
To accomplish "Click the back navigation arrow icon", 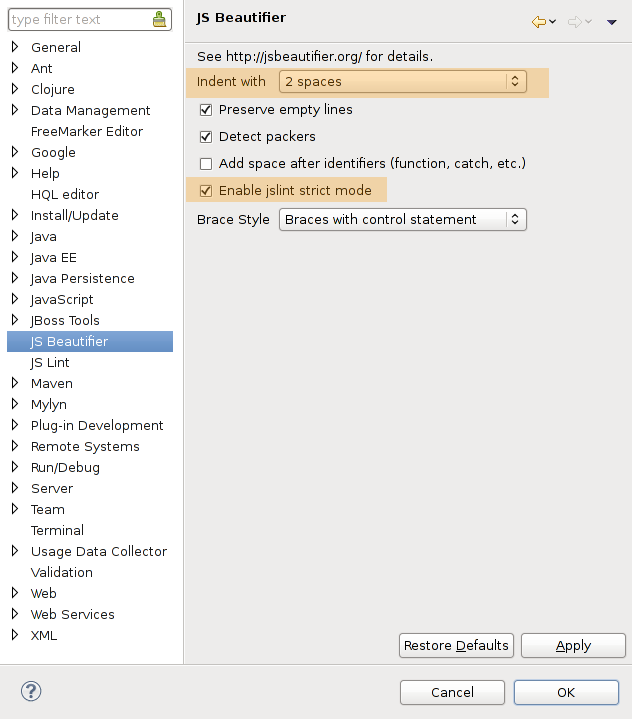I will point(539,22).
